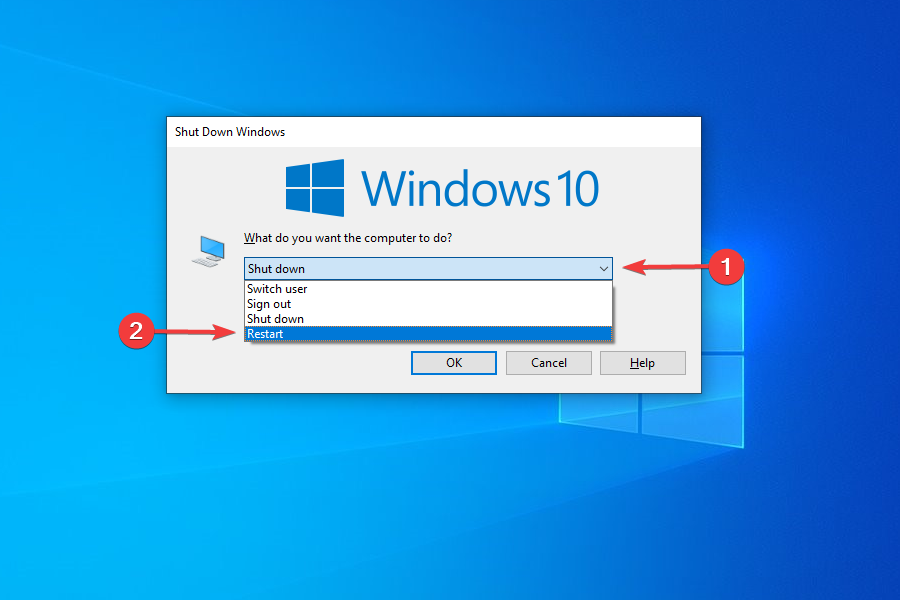
Task: Click the small monitor icon
Action: (x=207, y=250)
